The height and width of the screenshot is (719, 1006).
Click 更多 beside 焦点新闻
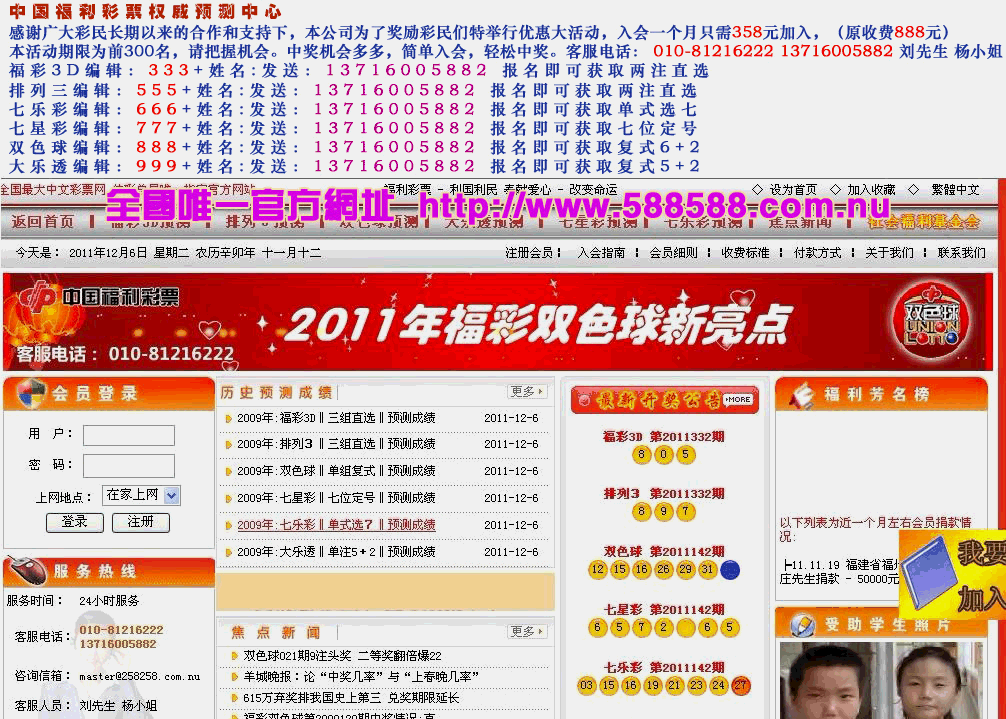click(526, 632)
